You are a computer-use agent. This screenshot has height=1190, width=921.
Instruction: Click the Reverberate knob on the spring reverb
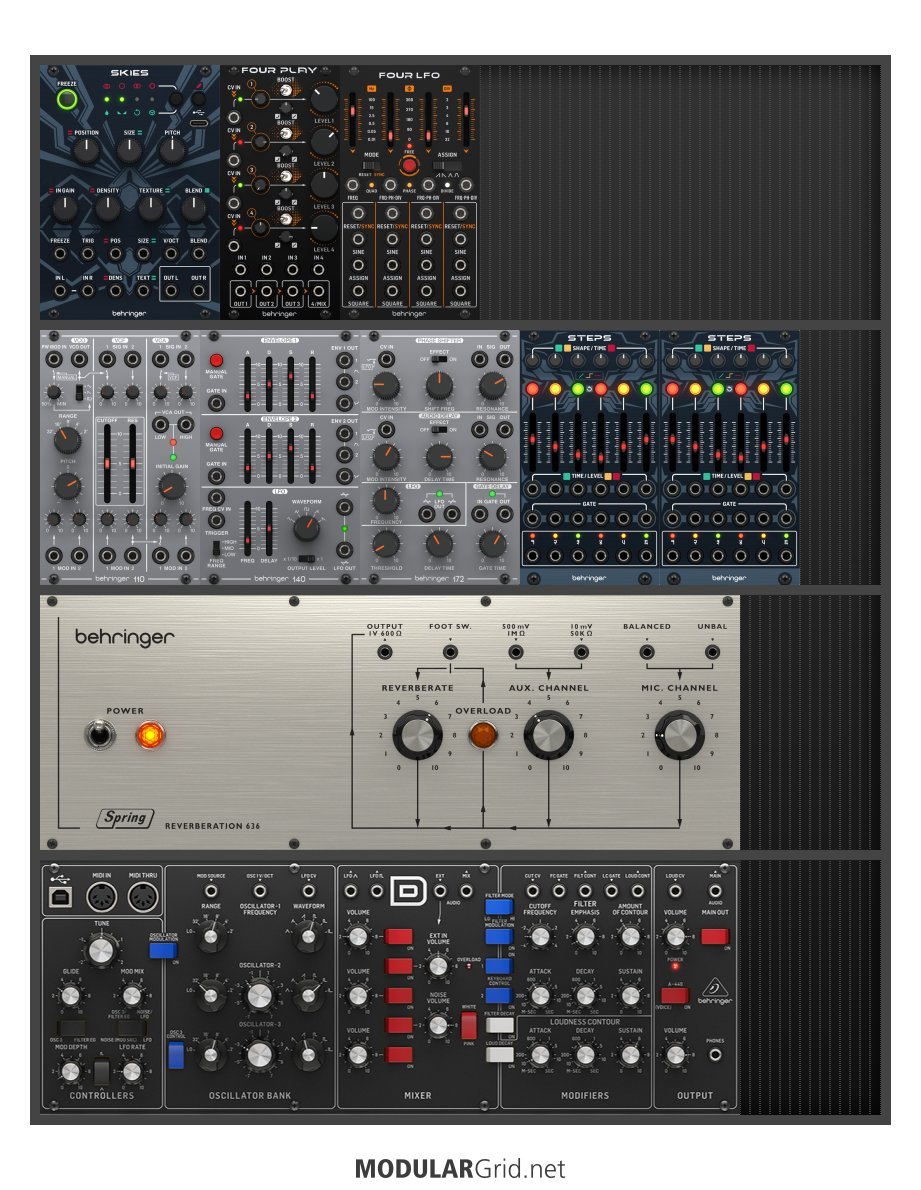[417, 735]
